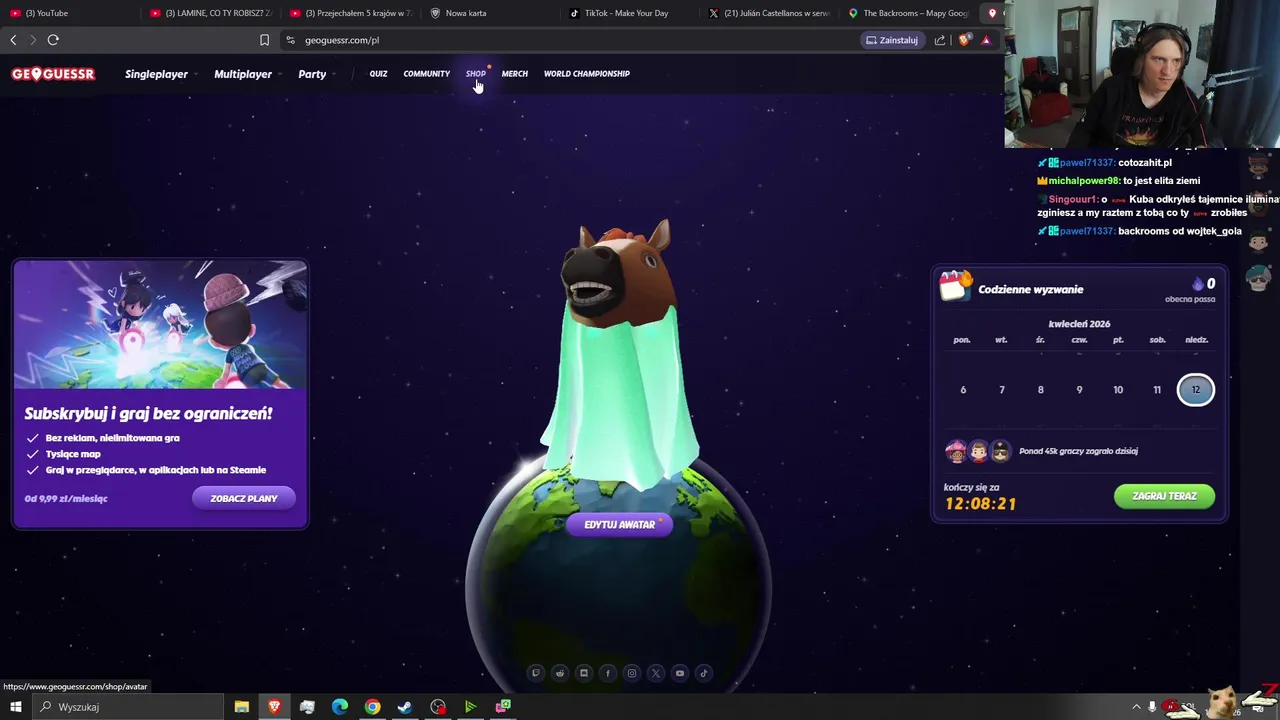The height and width of the screenshot is (720, 1280).
Task: Click the Brave browser taskbar icon
Action: [x=274, y=707]
